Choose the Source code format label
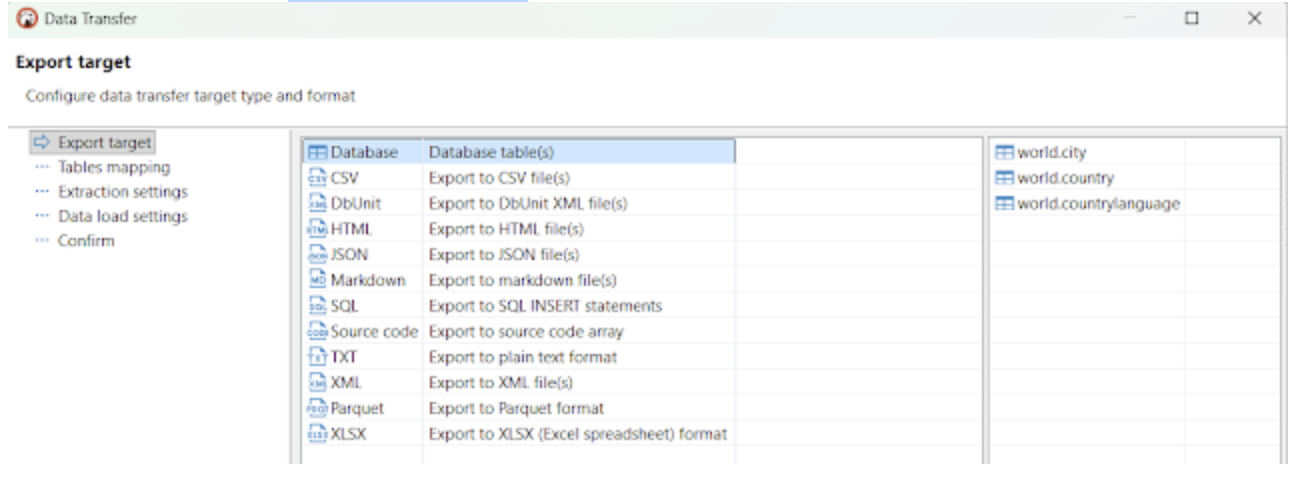This screenshot has width=1292, height=498. point(374,332)
